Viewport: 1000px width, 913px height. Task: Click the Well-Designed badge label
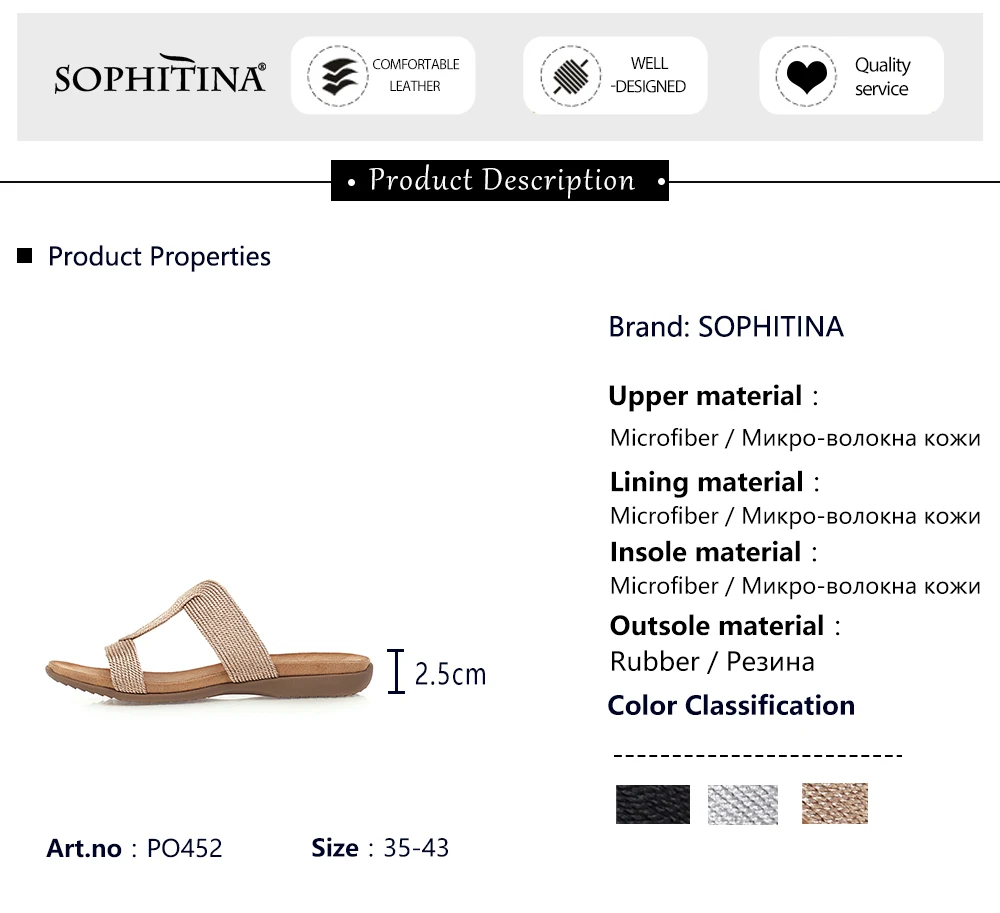click(x=649, y=75)
